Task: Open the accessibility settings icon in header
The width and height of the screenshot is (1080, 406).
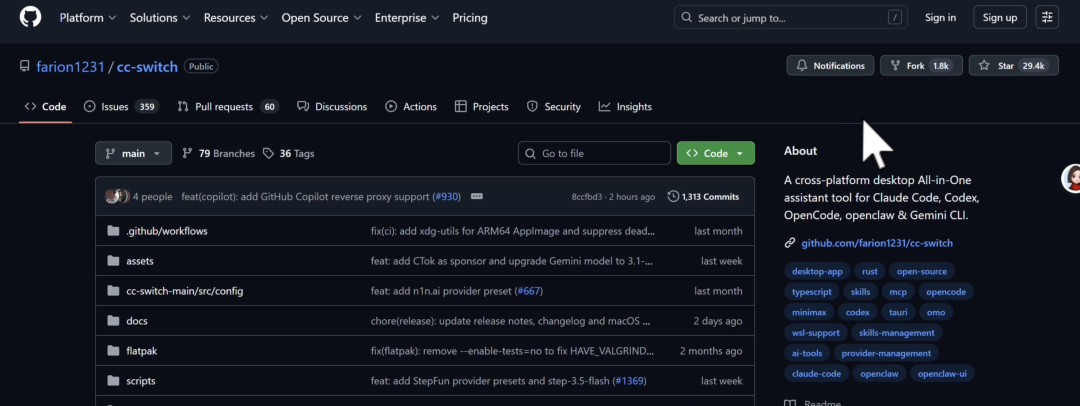Action: point(1047,17)
